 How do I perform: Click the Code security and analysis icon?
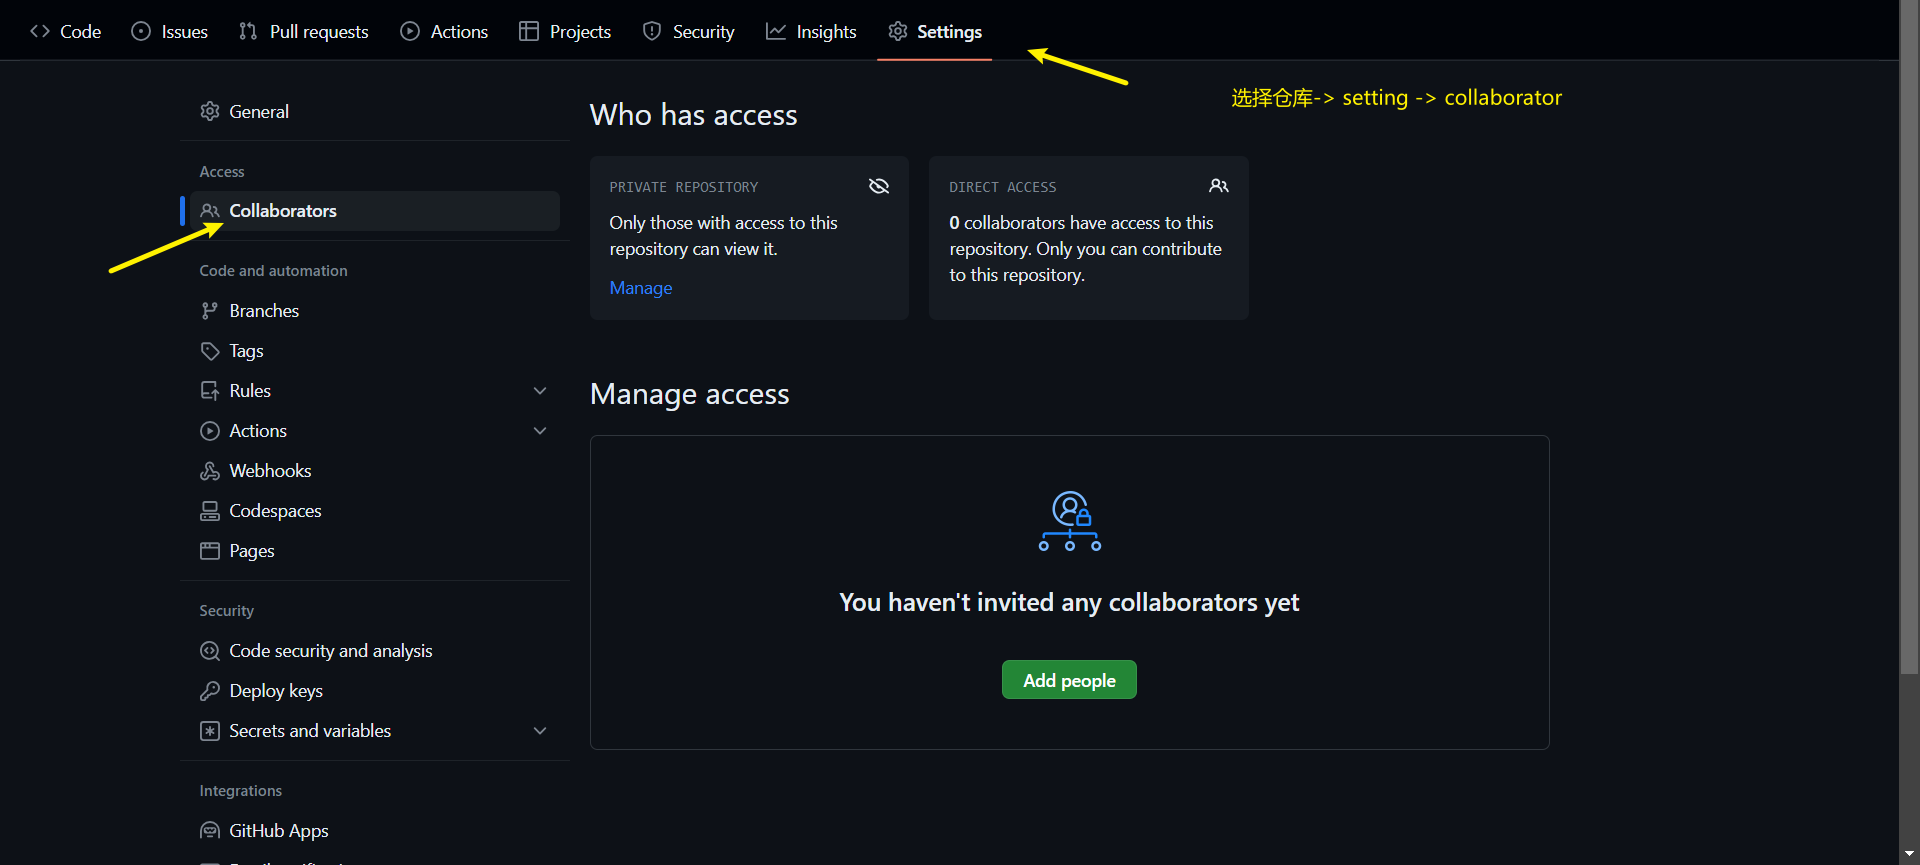(210, 651)
